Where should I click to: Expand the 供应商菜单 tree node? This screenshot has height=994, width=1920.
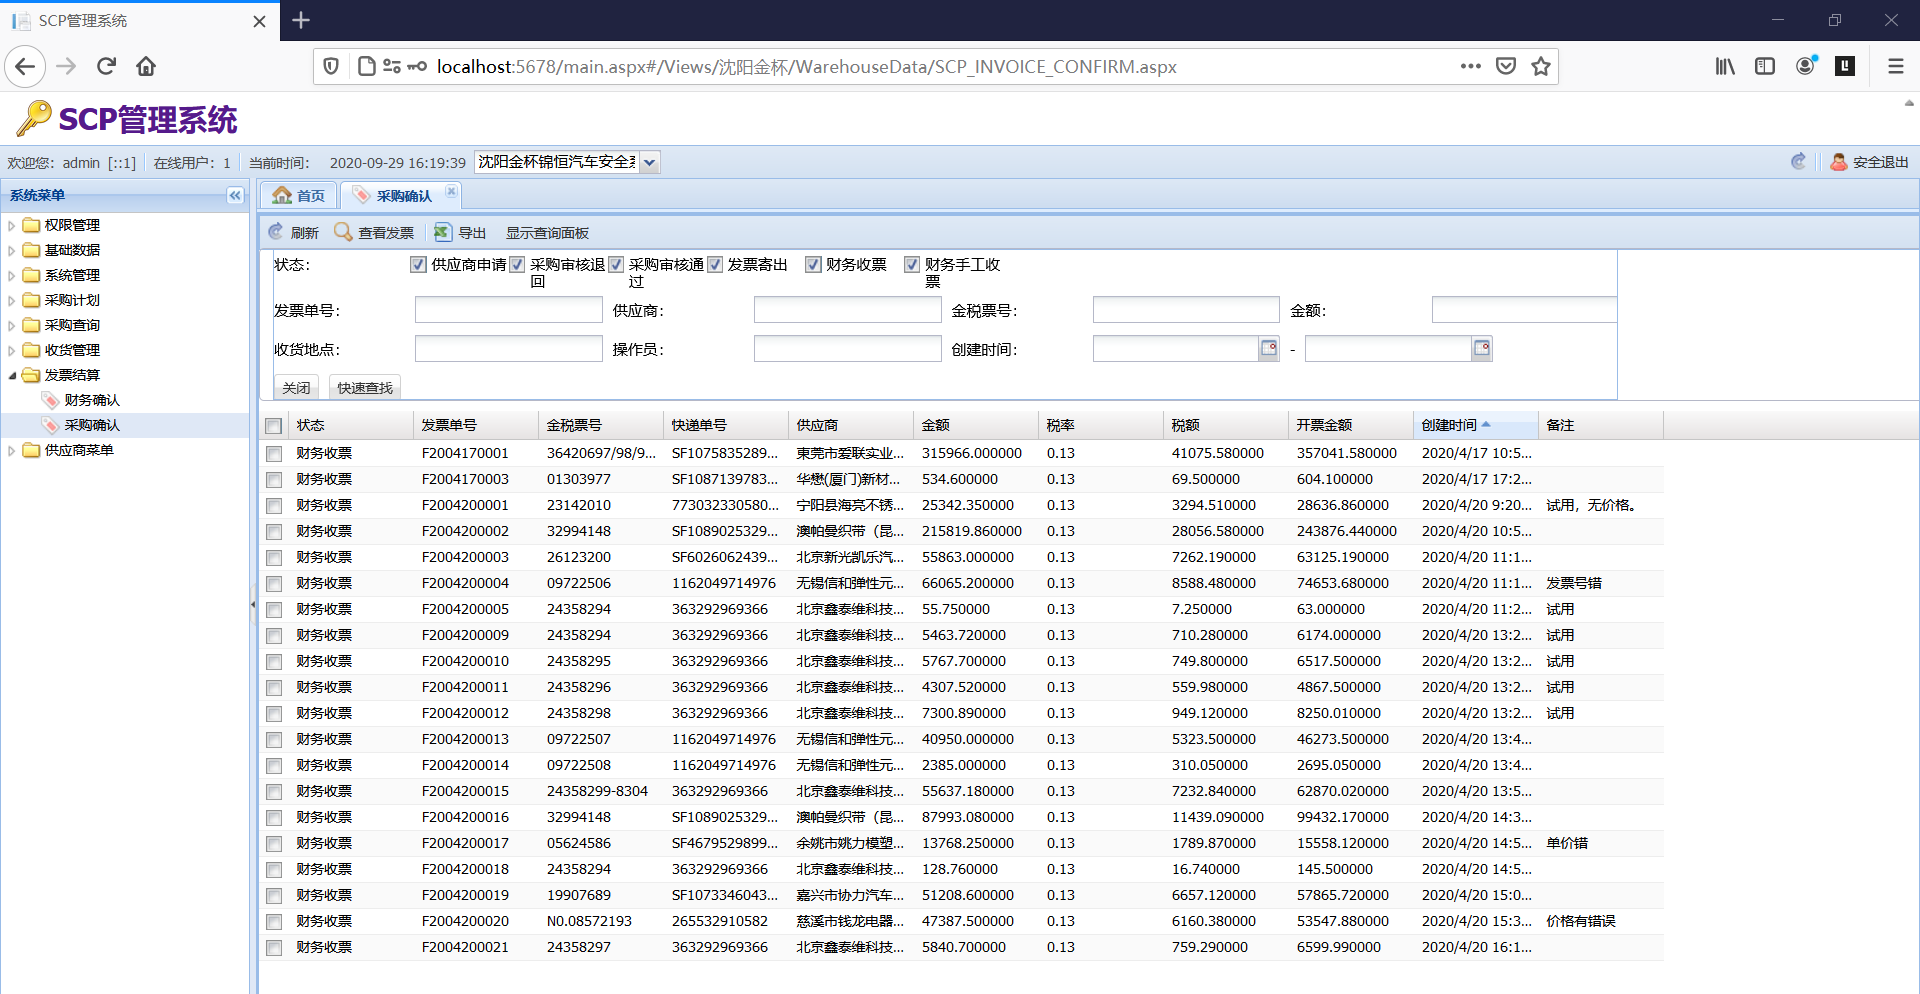point(12,450)
